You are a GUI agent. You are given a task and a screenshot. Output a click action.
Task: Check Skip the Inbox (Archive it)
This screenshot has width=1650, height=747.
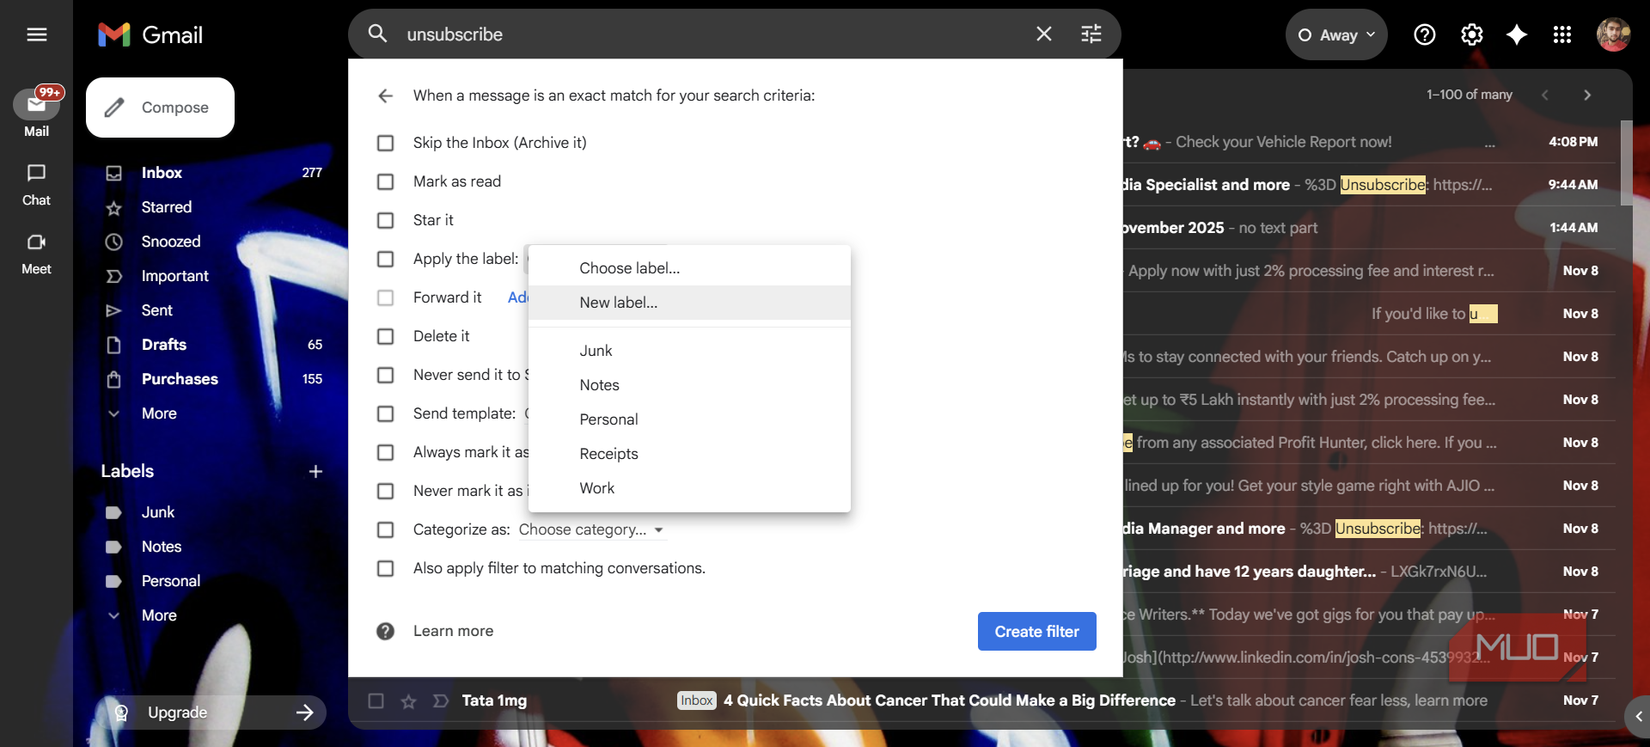[385, 143]
